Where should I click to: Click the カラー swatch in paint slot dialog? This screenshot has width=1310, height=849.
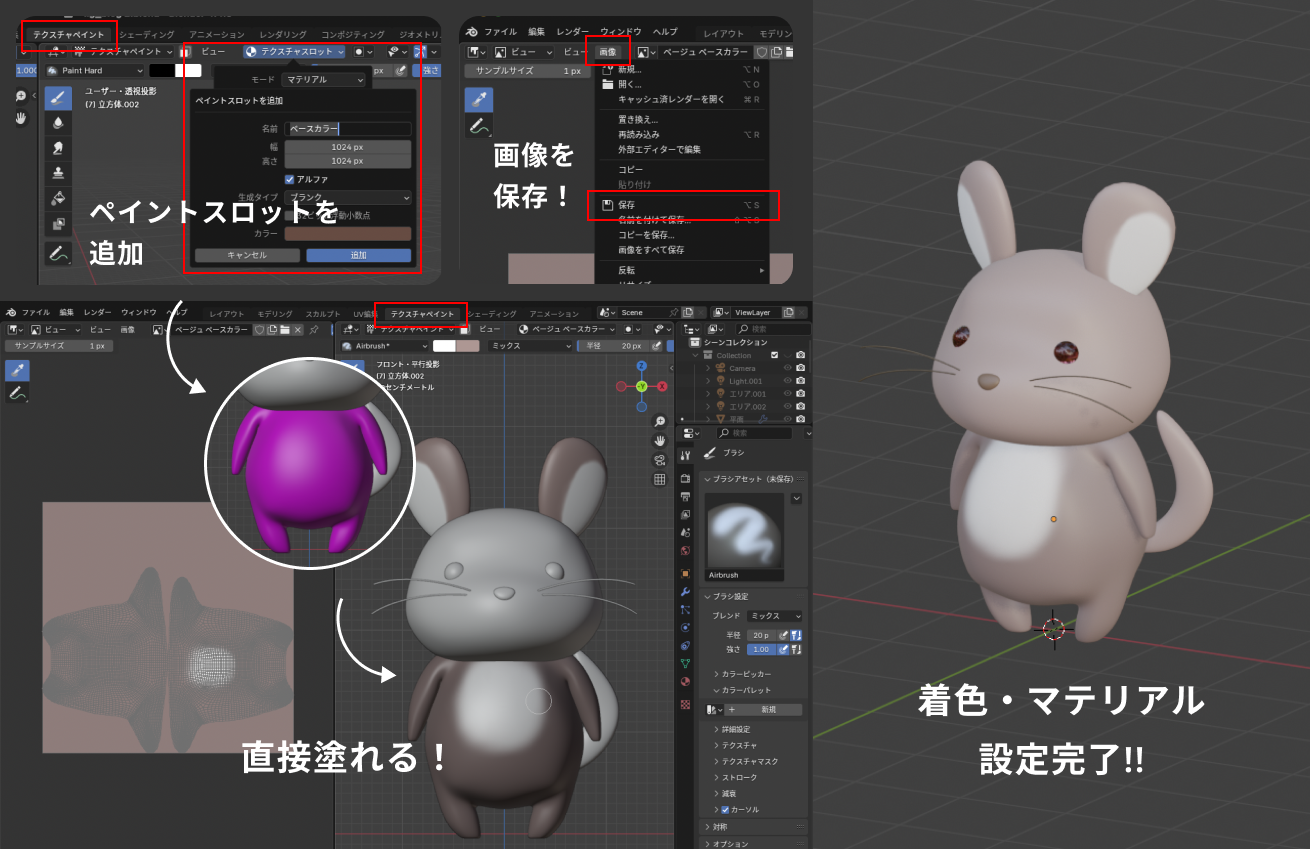click(x=348, y=233)
